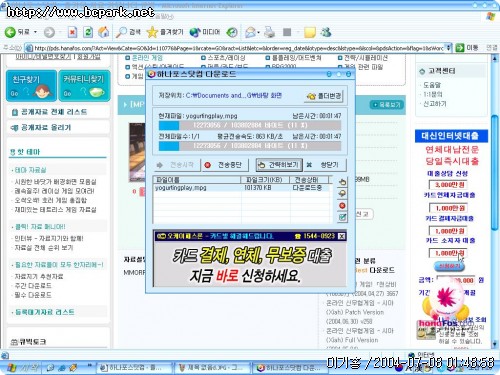Open 공개자료 올리기 upload link
The width and height of the screenshot is (500, 375).
pyautogui.click(x=45, y=128)
